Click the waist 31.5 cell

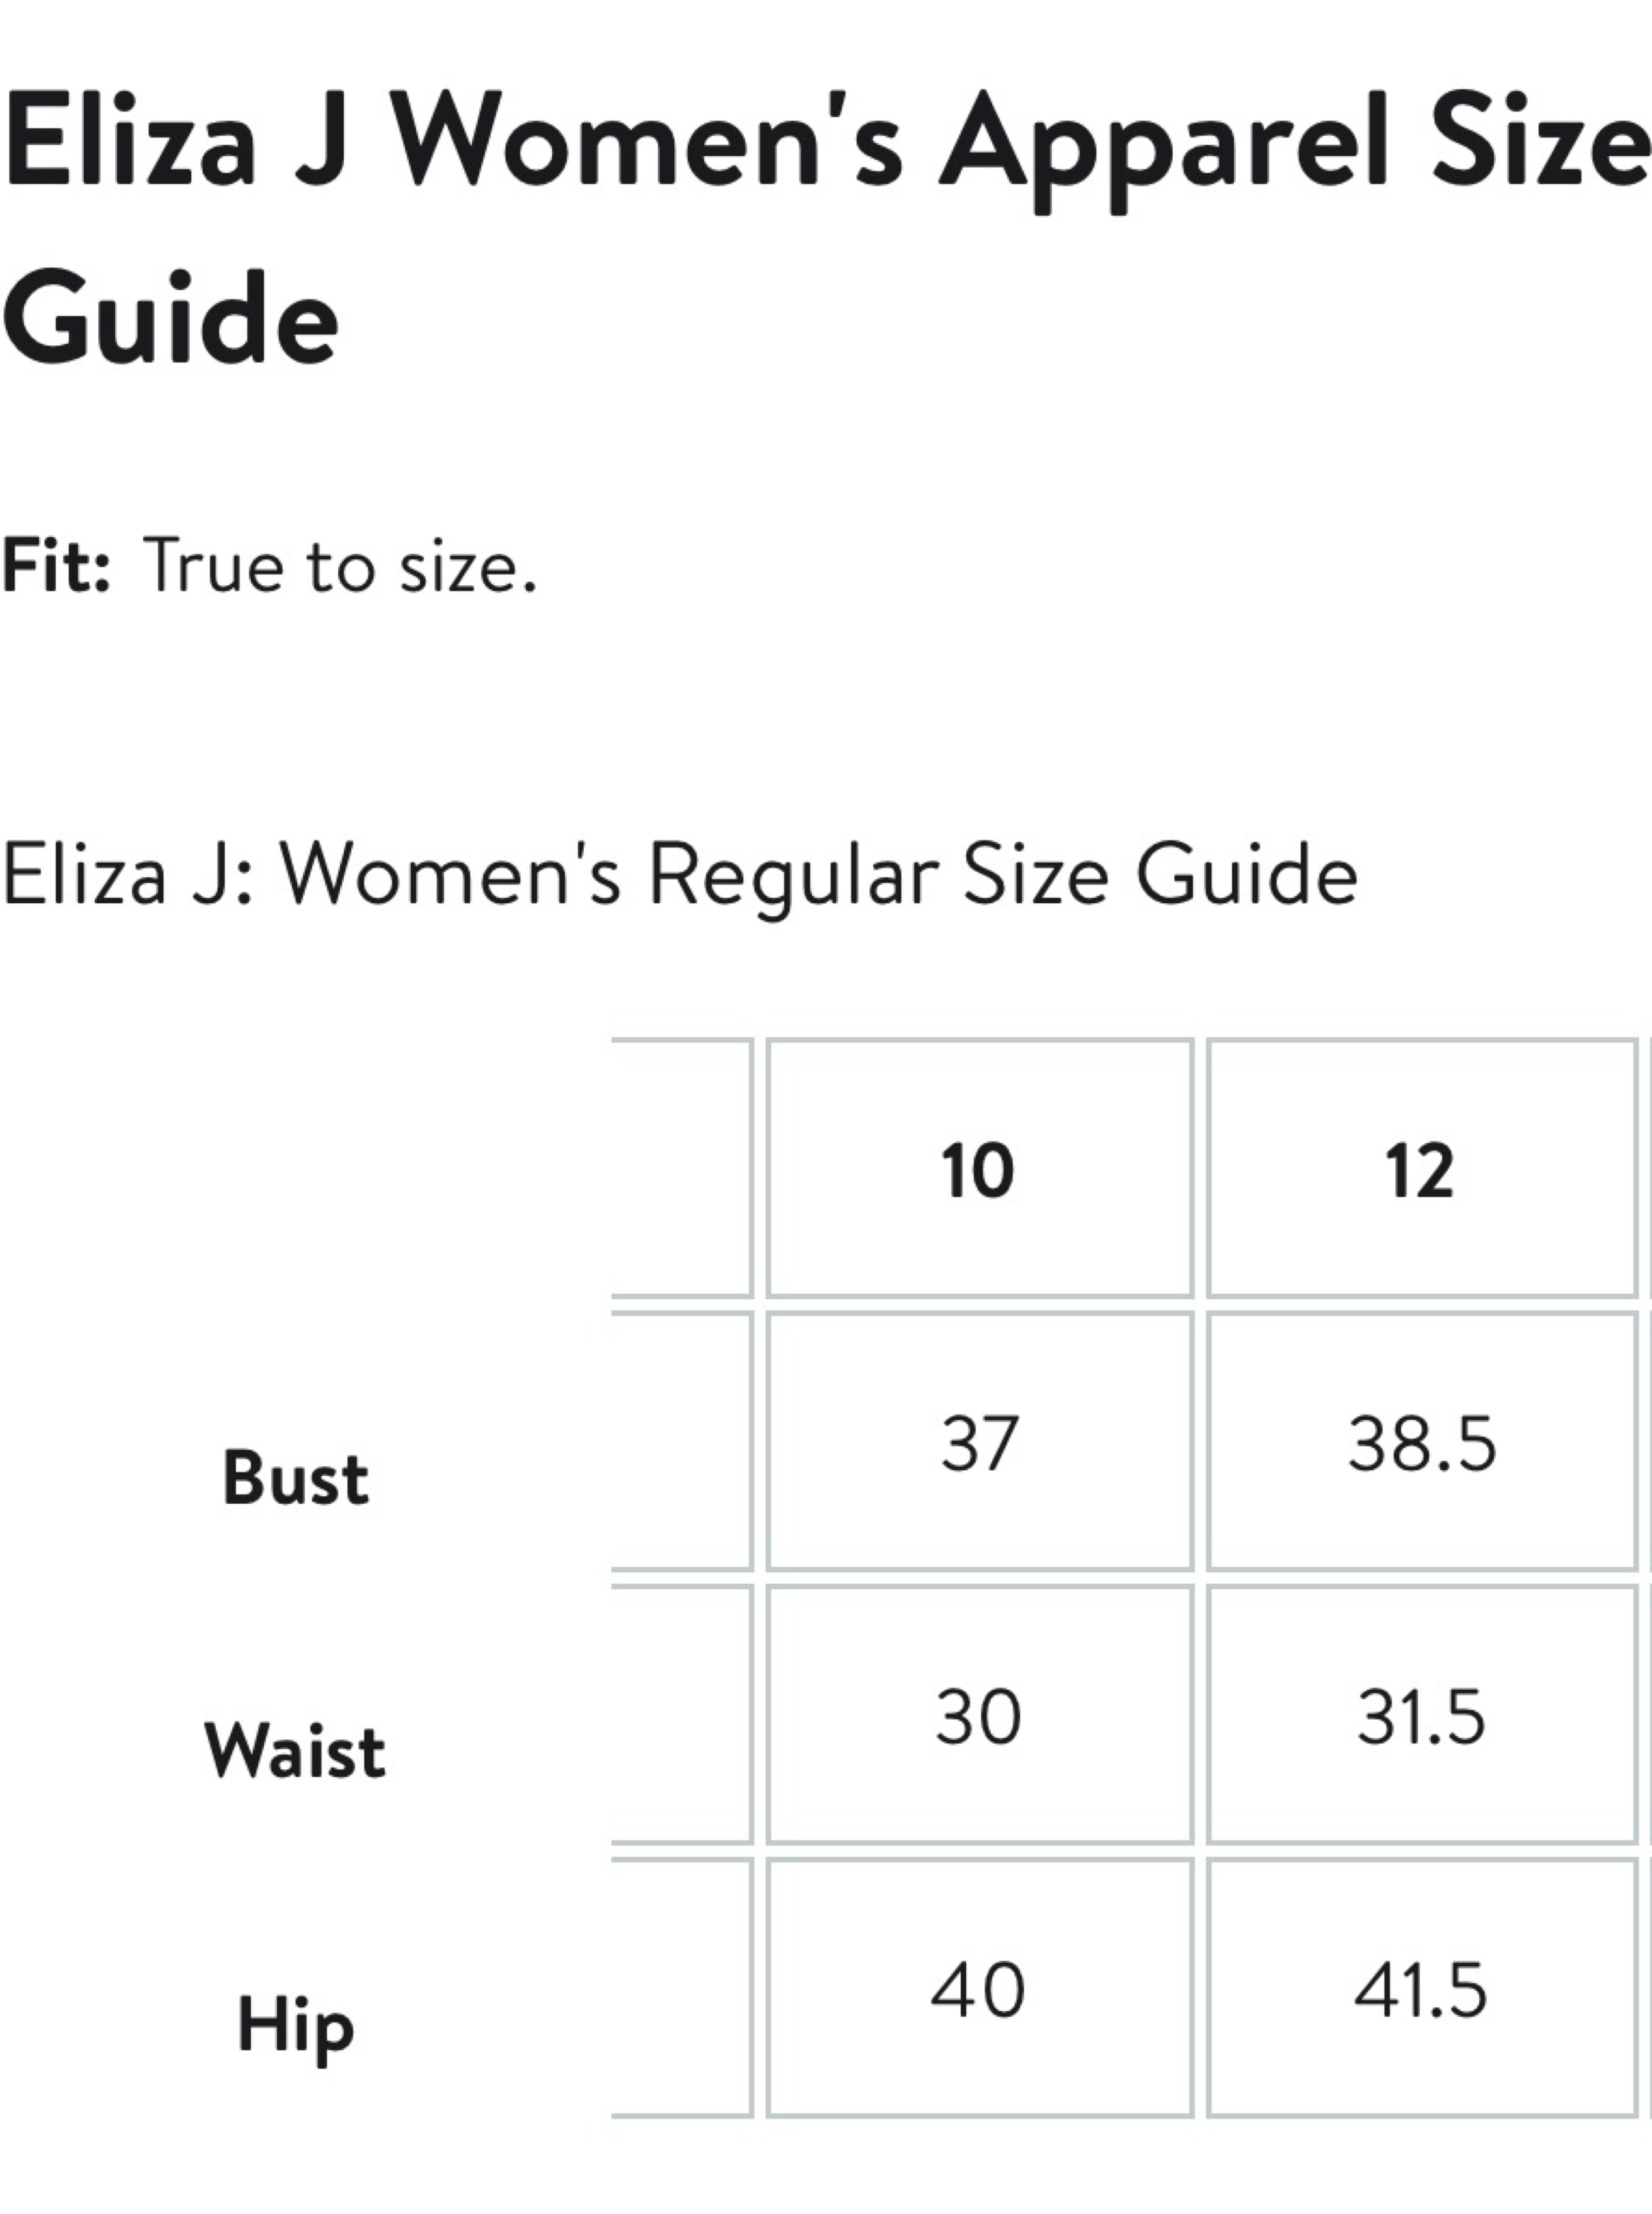coord(1421,1715)
